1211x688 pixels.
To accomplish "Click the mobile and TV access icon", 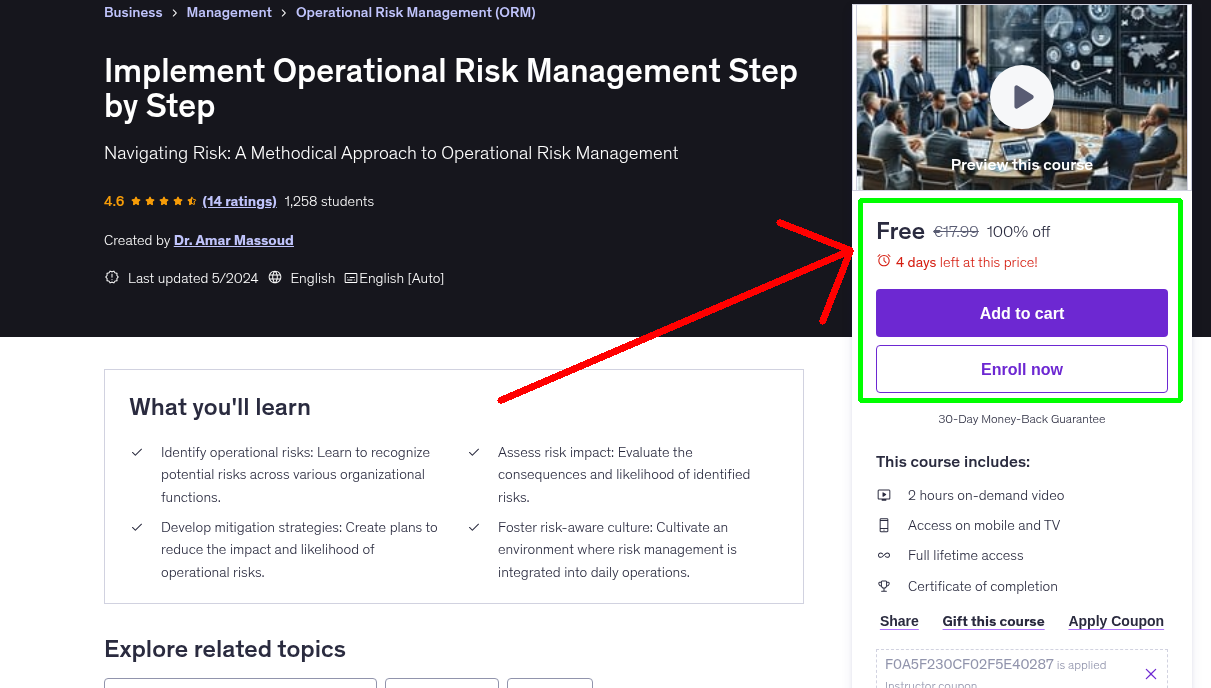I will (x=884, y=525).
